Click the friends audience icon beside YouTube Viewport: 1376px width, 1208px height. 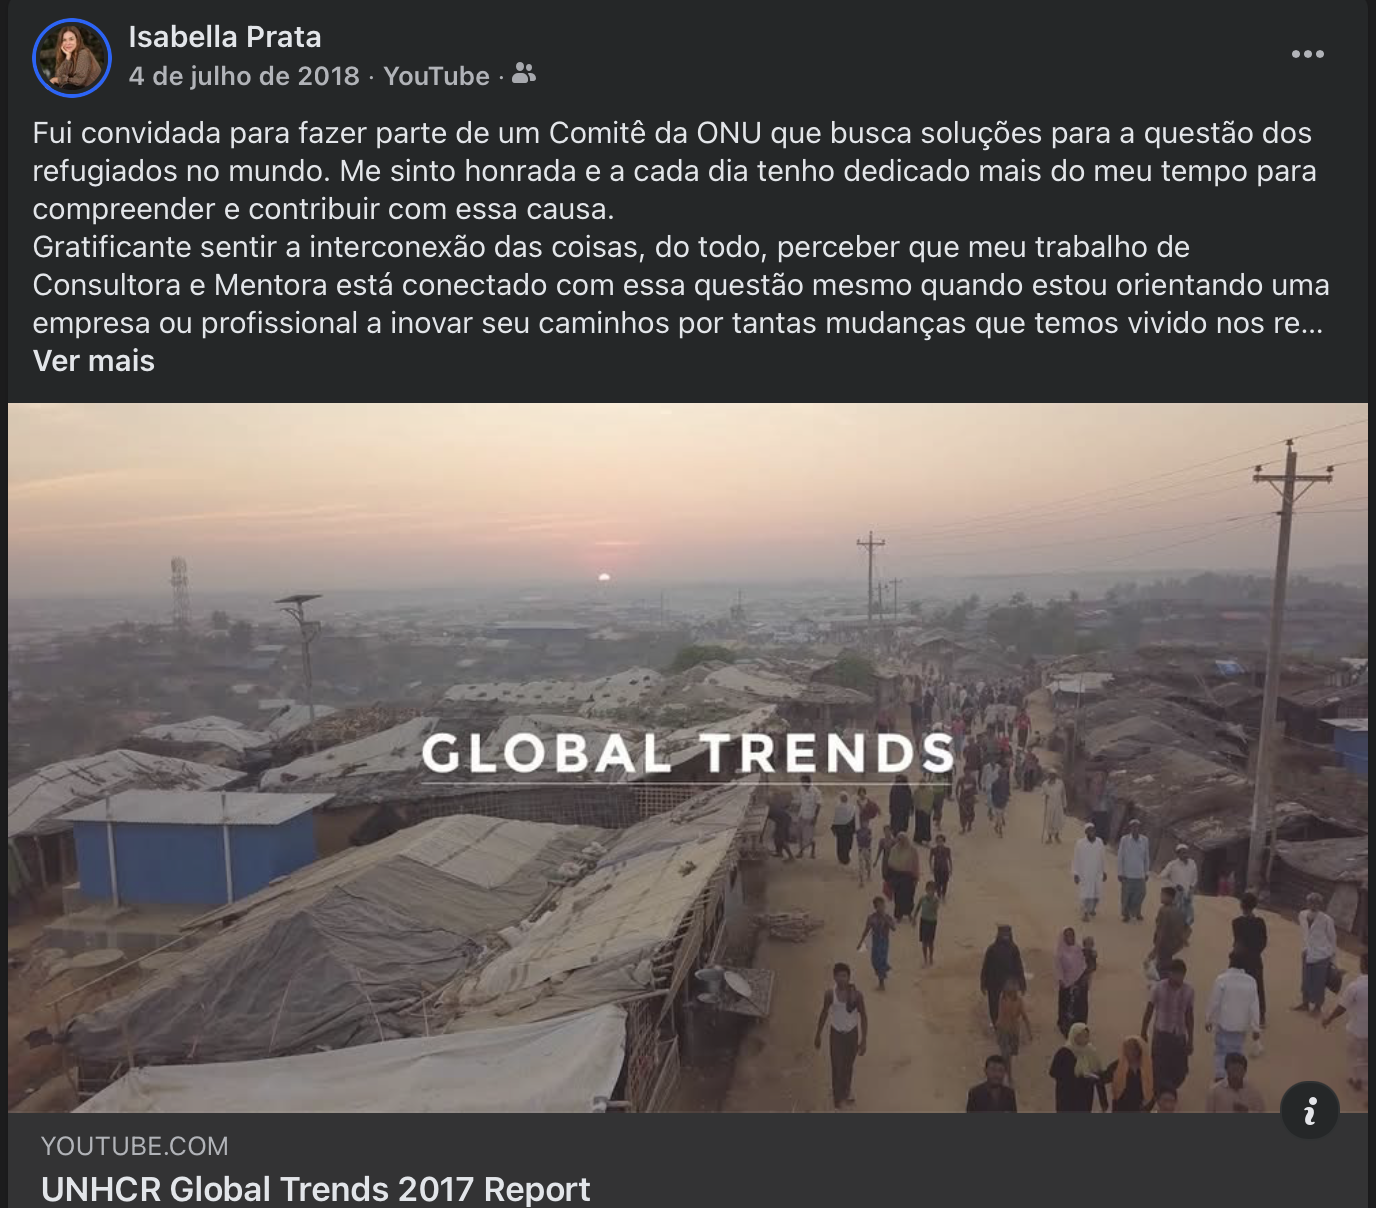pyautogui.click(x=524, y=74)
